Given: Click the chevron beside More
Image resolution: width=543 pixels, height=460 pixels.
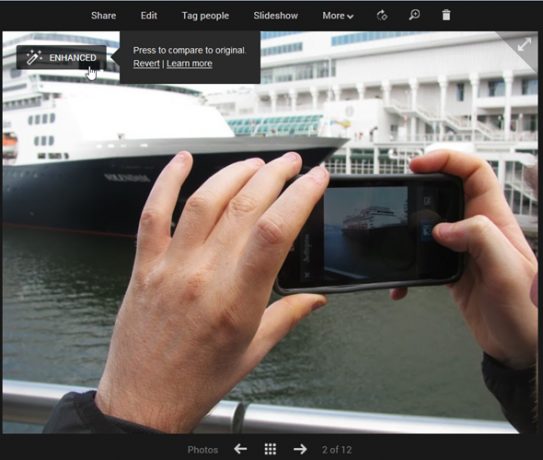Looking at the screenshot, I should coord(350,16).
